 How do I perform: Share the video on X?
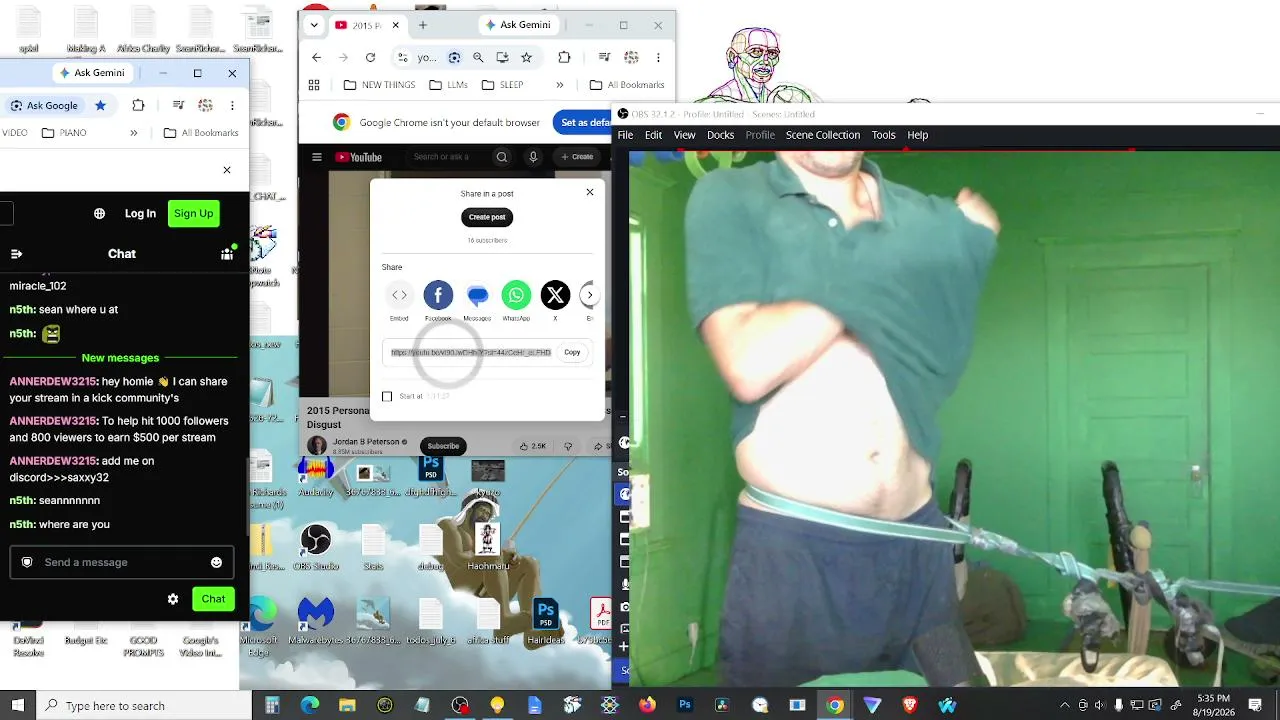(x=555, y=295)
